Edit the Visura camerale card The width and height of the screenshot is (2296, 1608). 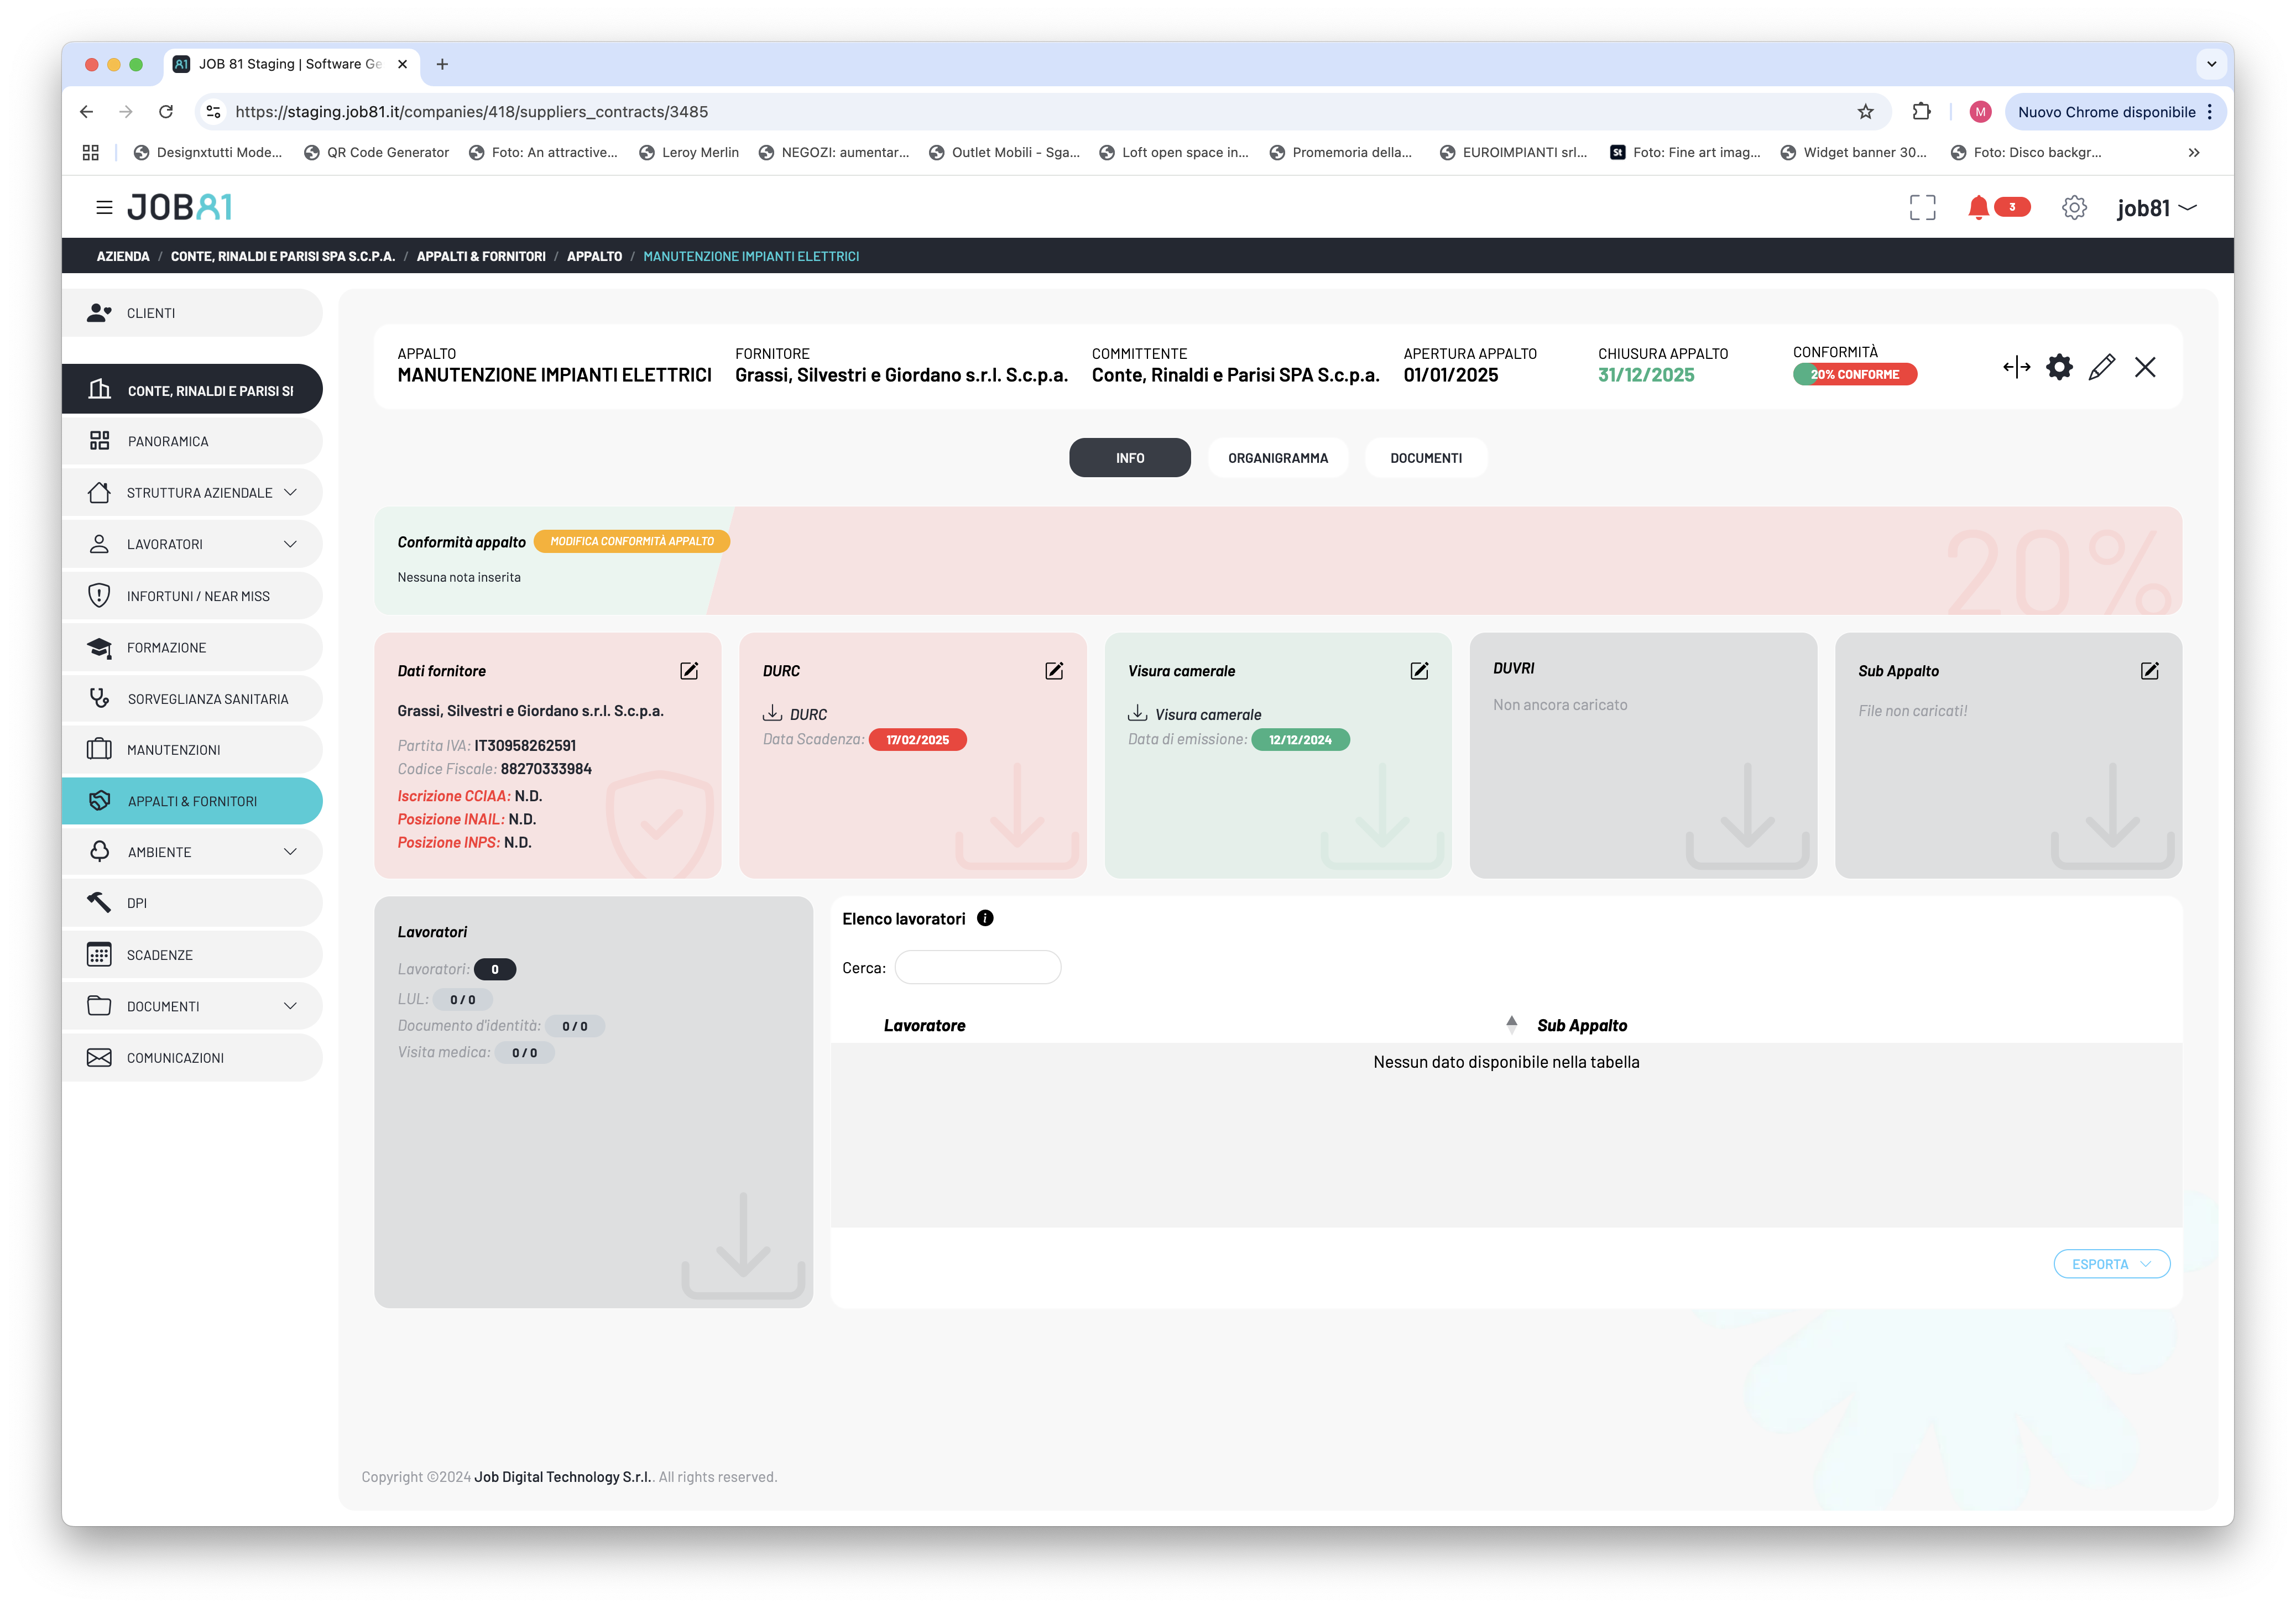point(1419,671)
